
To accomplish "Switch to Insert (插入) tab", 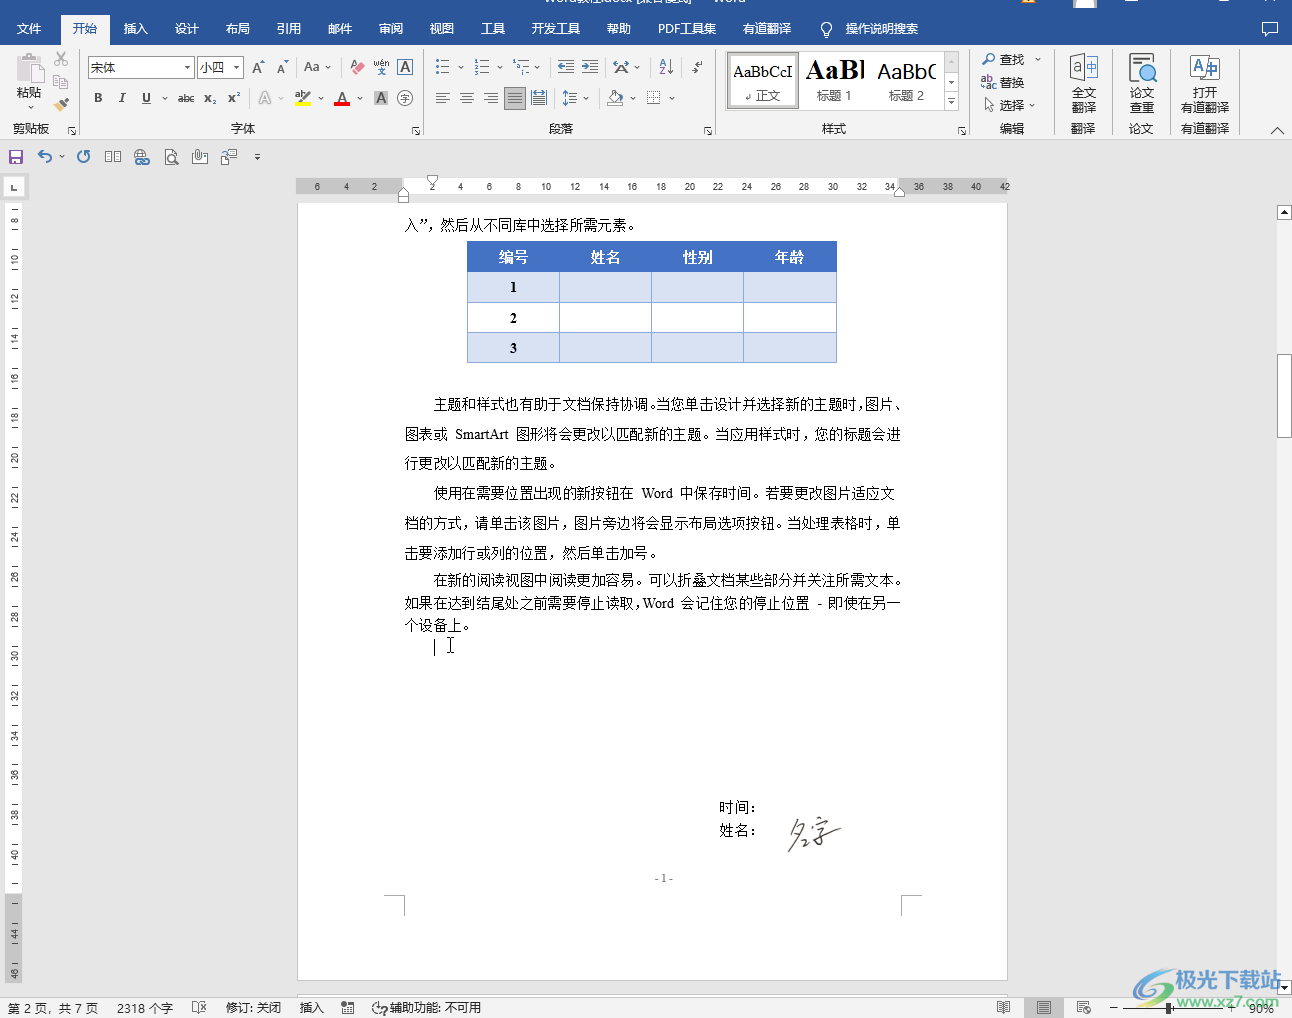I will coord(136,29).
